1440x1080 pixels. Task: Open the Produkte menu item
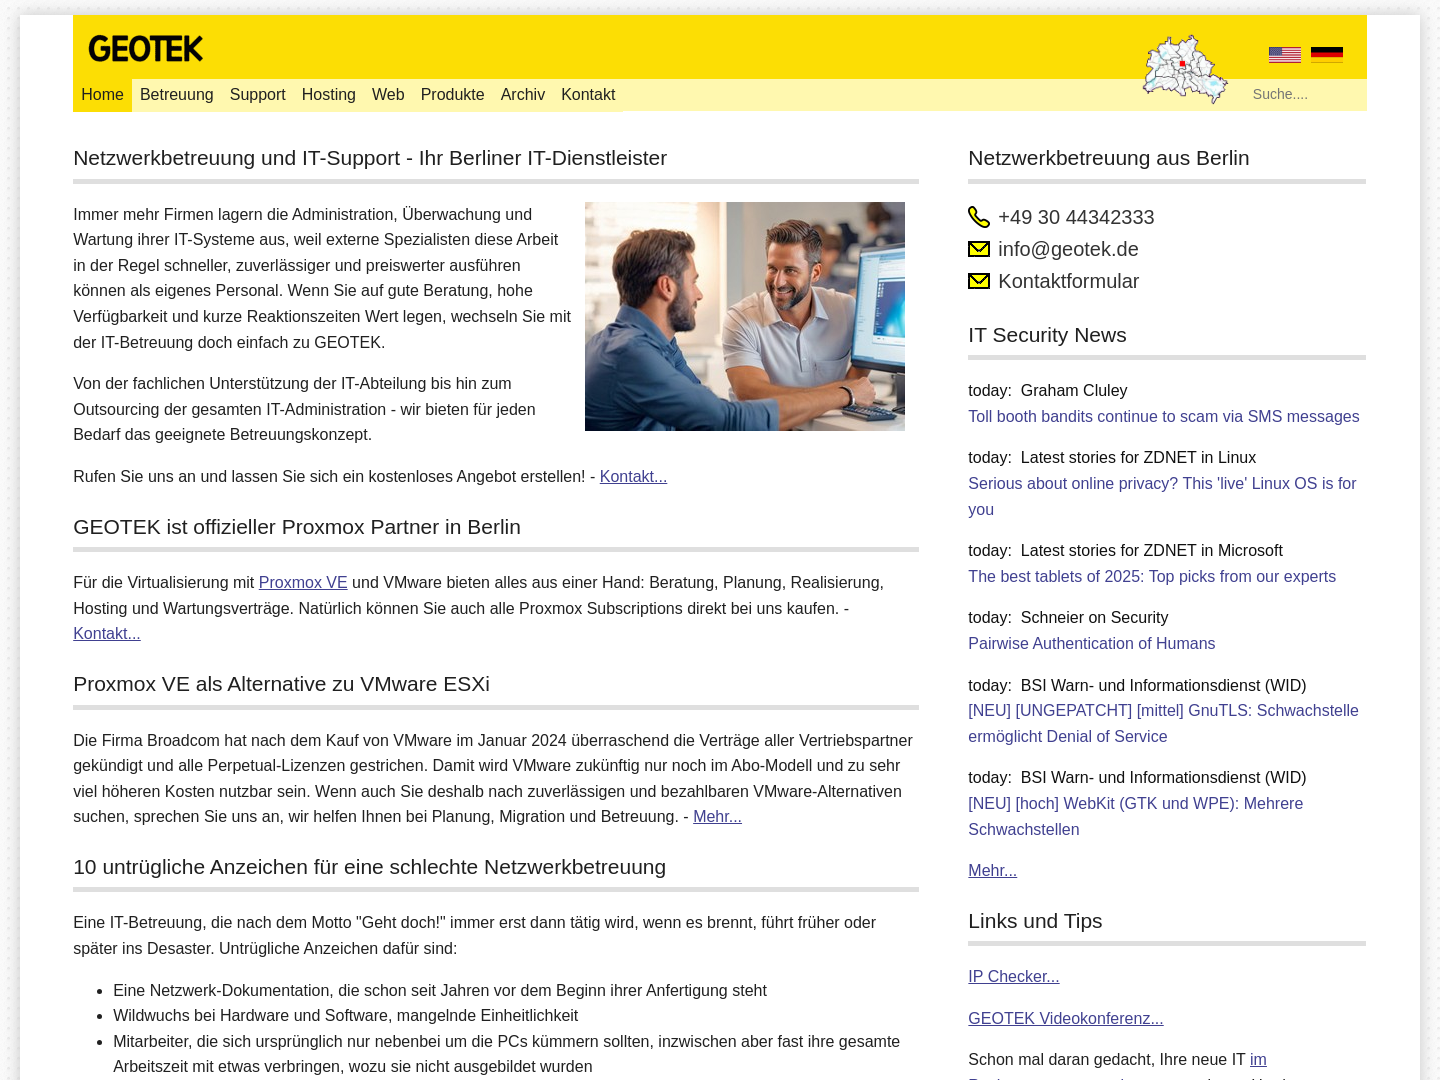pyautogui.click(x=453, y=95)
